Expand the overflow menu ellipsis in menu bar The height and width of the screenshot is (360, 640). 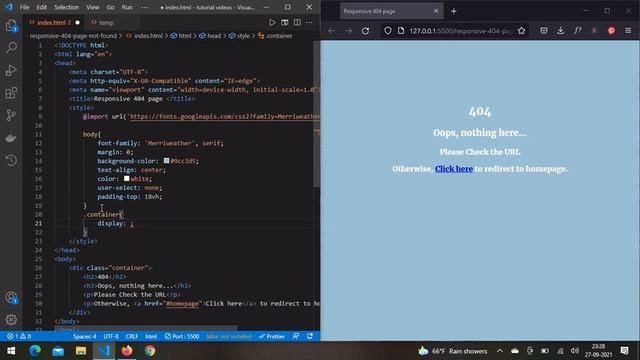point(144,7)
